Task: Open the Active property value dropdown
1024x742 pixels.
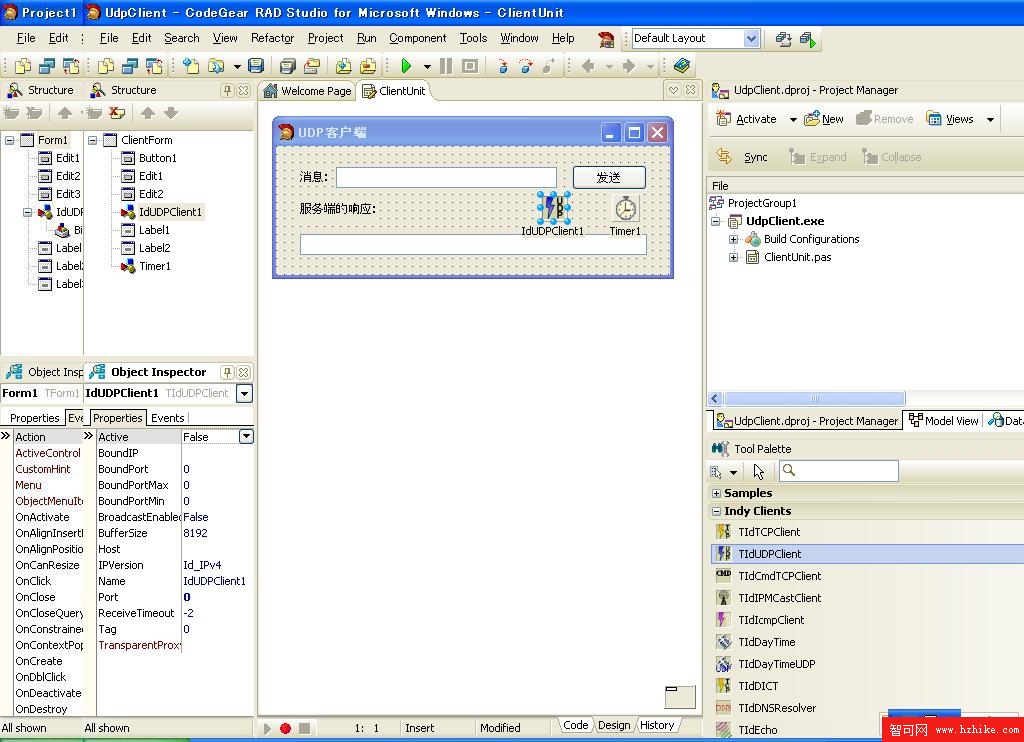Action: tap(246, 436)
